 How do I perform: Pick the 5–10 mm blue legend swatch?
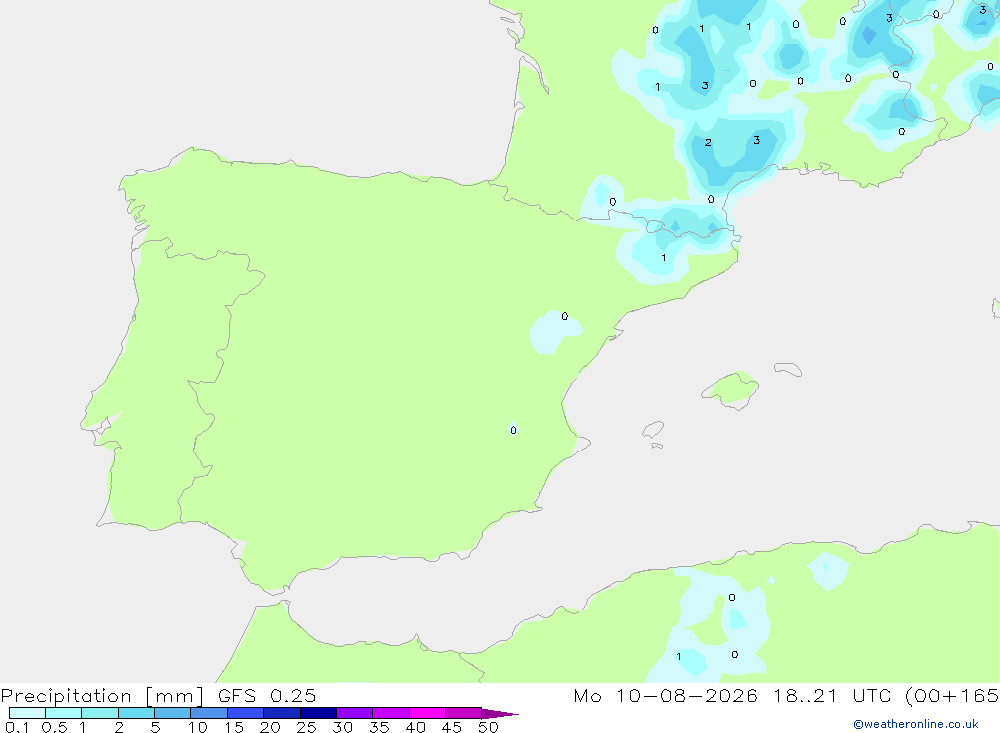pos(173,713)
